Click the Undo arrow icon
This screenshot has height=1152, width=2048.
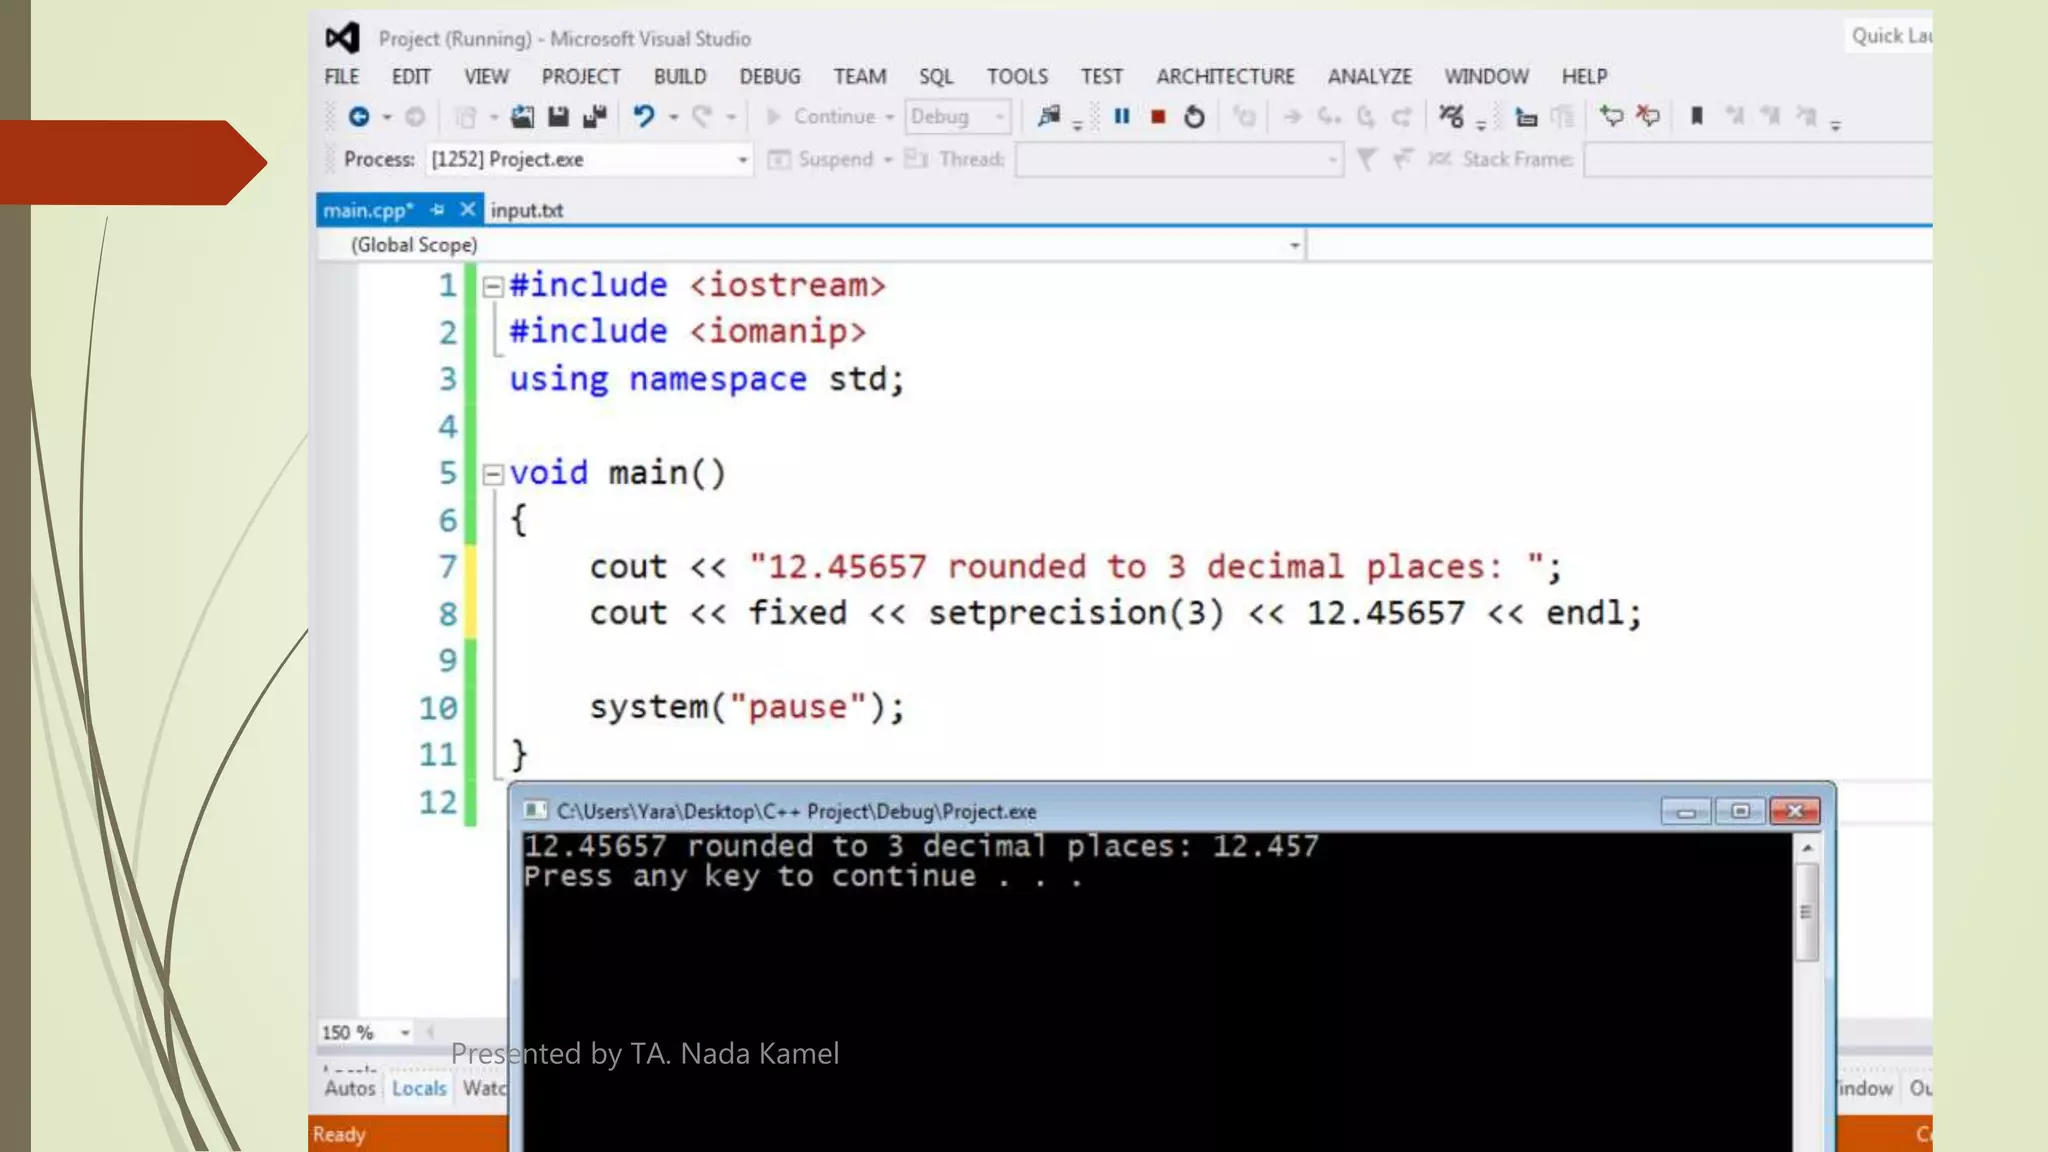click(644, 117)
